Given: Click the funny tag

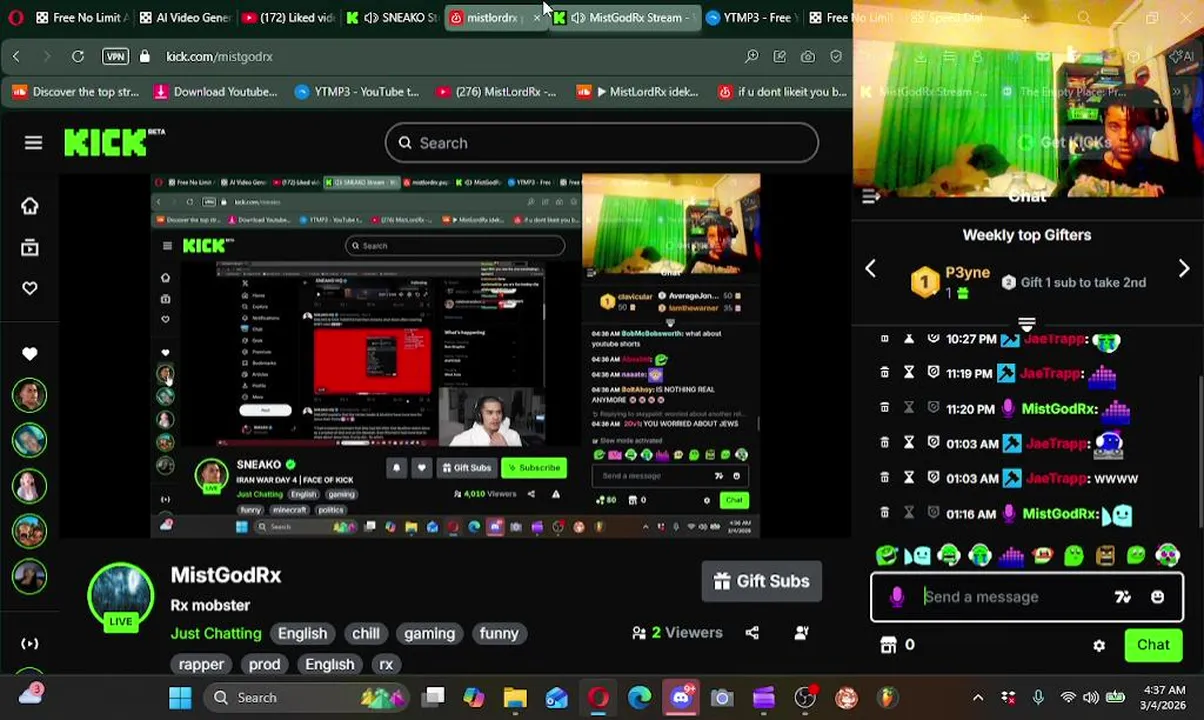Looking at the screenshot, I should [x=499, y=633].
